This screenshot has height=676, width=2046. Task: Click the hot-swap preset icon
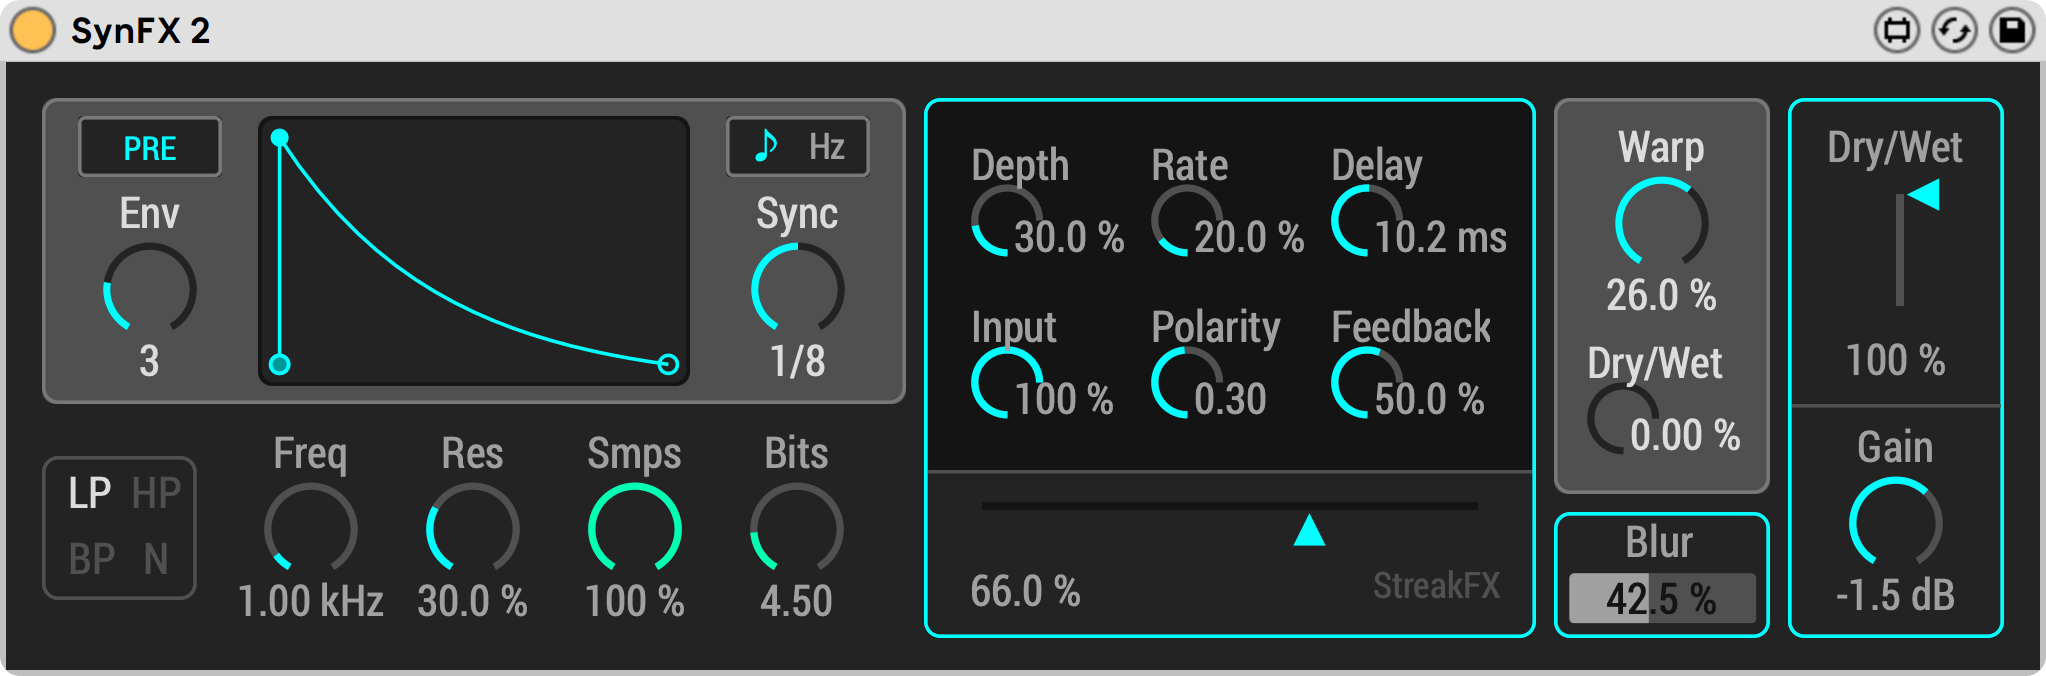point(1953,30)
